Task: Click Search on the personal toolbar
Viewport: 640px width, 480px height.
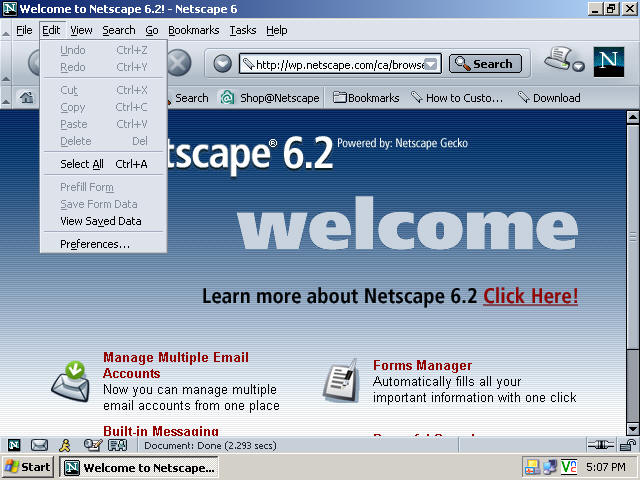Action: pos(191,98)
